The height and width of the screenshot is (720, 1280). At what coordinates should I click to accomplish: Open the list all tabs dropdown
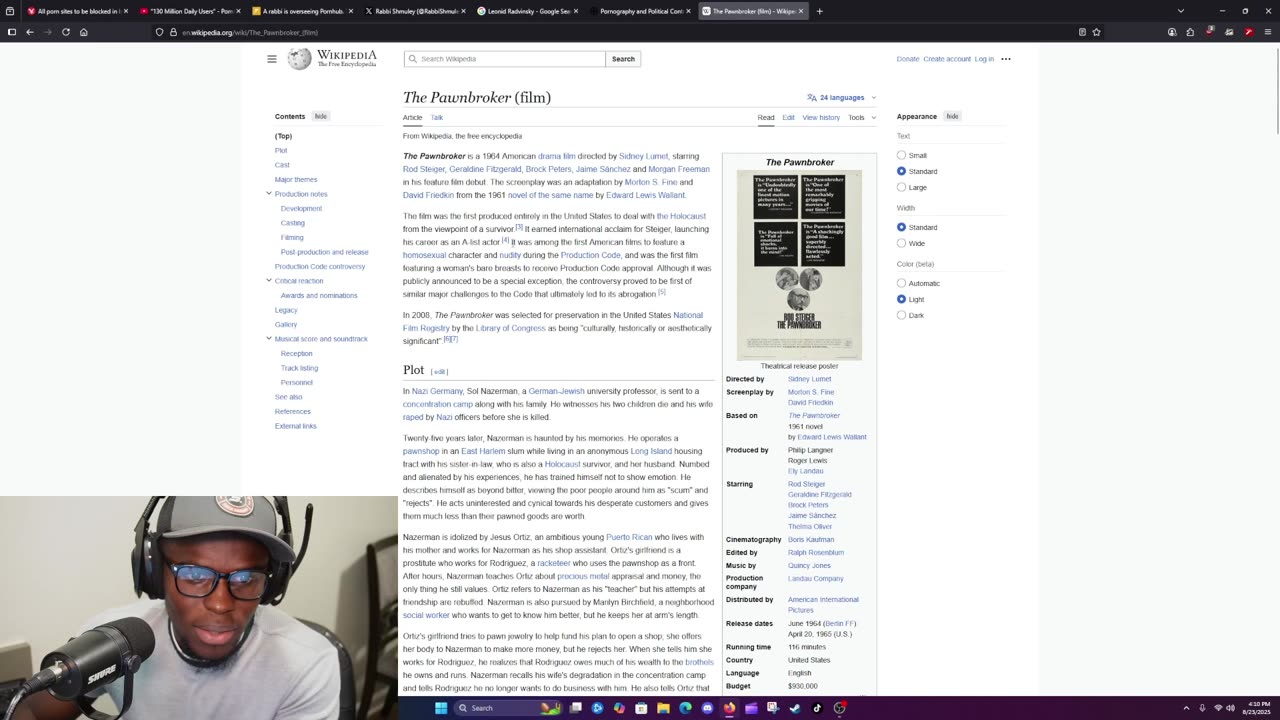1180,11
